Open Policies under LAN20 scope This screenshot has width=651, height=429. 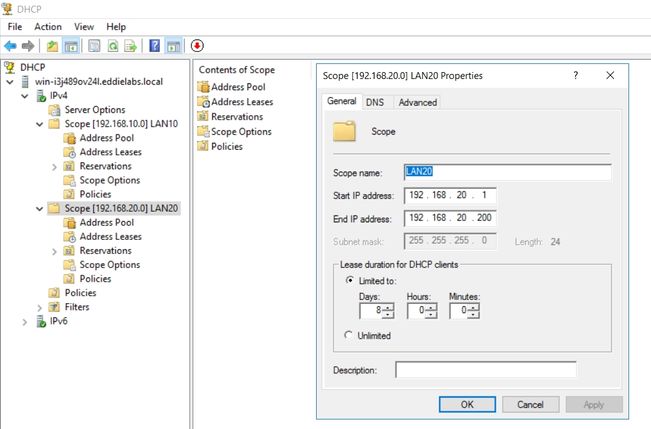tap(95, 279)
